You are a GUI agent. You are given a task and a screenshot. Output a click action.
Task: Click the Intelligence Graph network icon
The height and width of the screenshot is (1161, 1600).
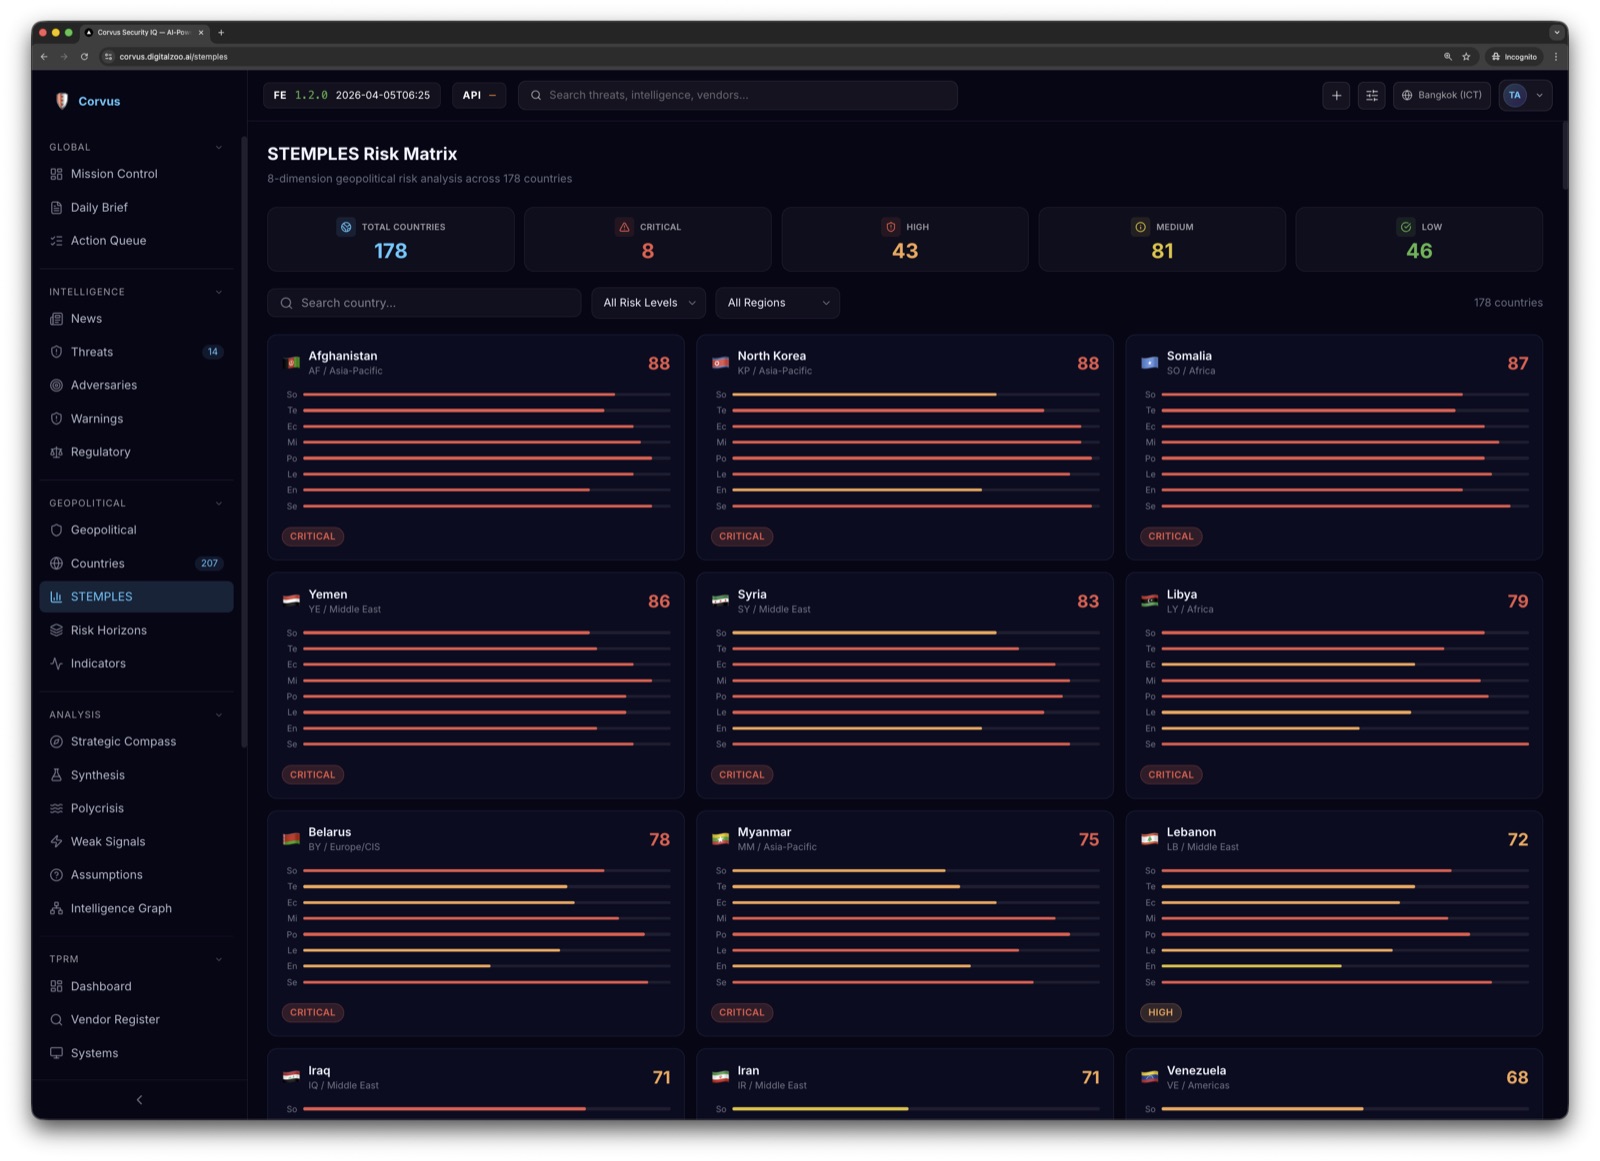pyautogui.click(x=56, y=908)
